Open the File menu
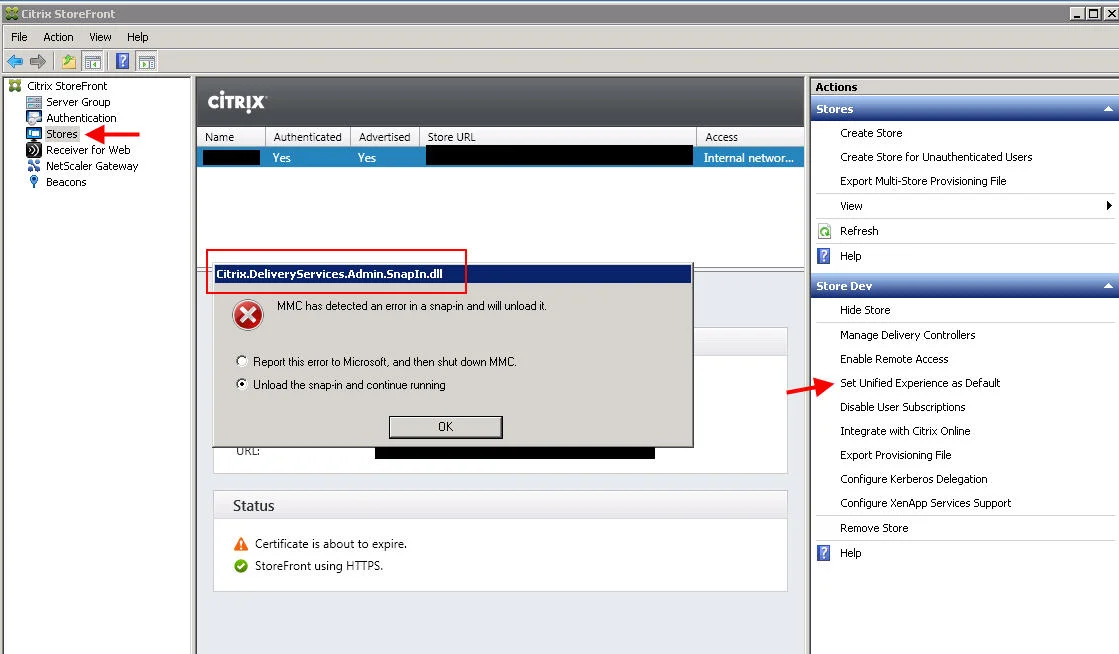 19,37
